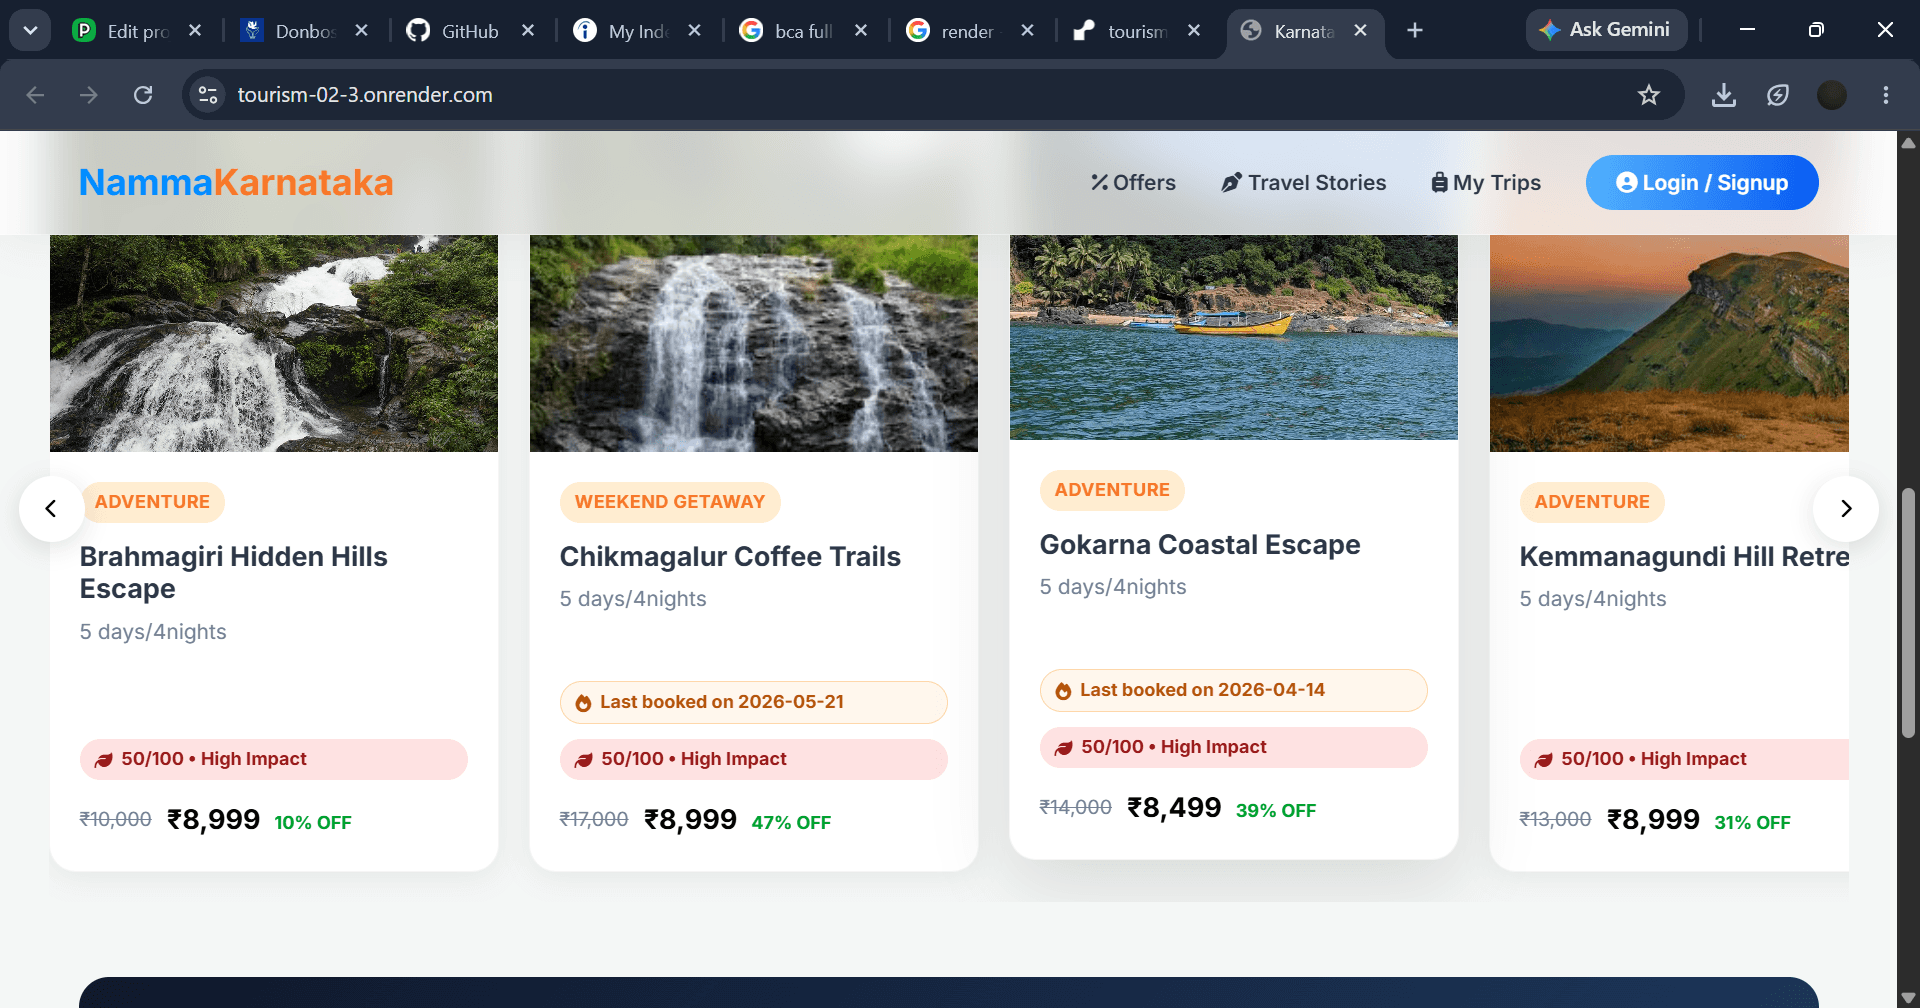Open Kemmanagundi Hill Retreat title

pyautogui.click(x=1684, y=557)
